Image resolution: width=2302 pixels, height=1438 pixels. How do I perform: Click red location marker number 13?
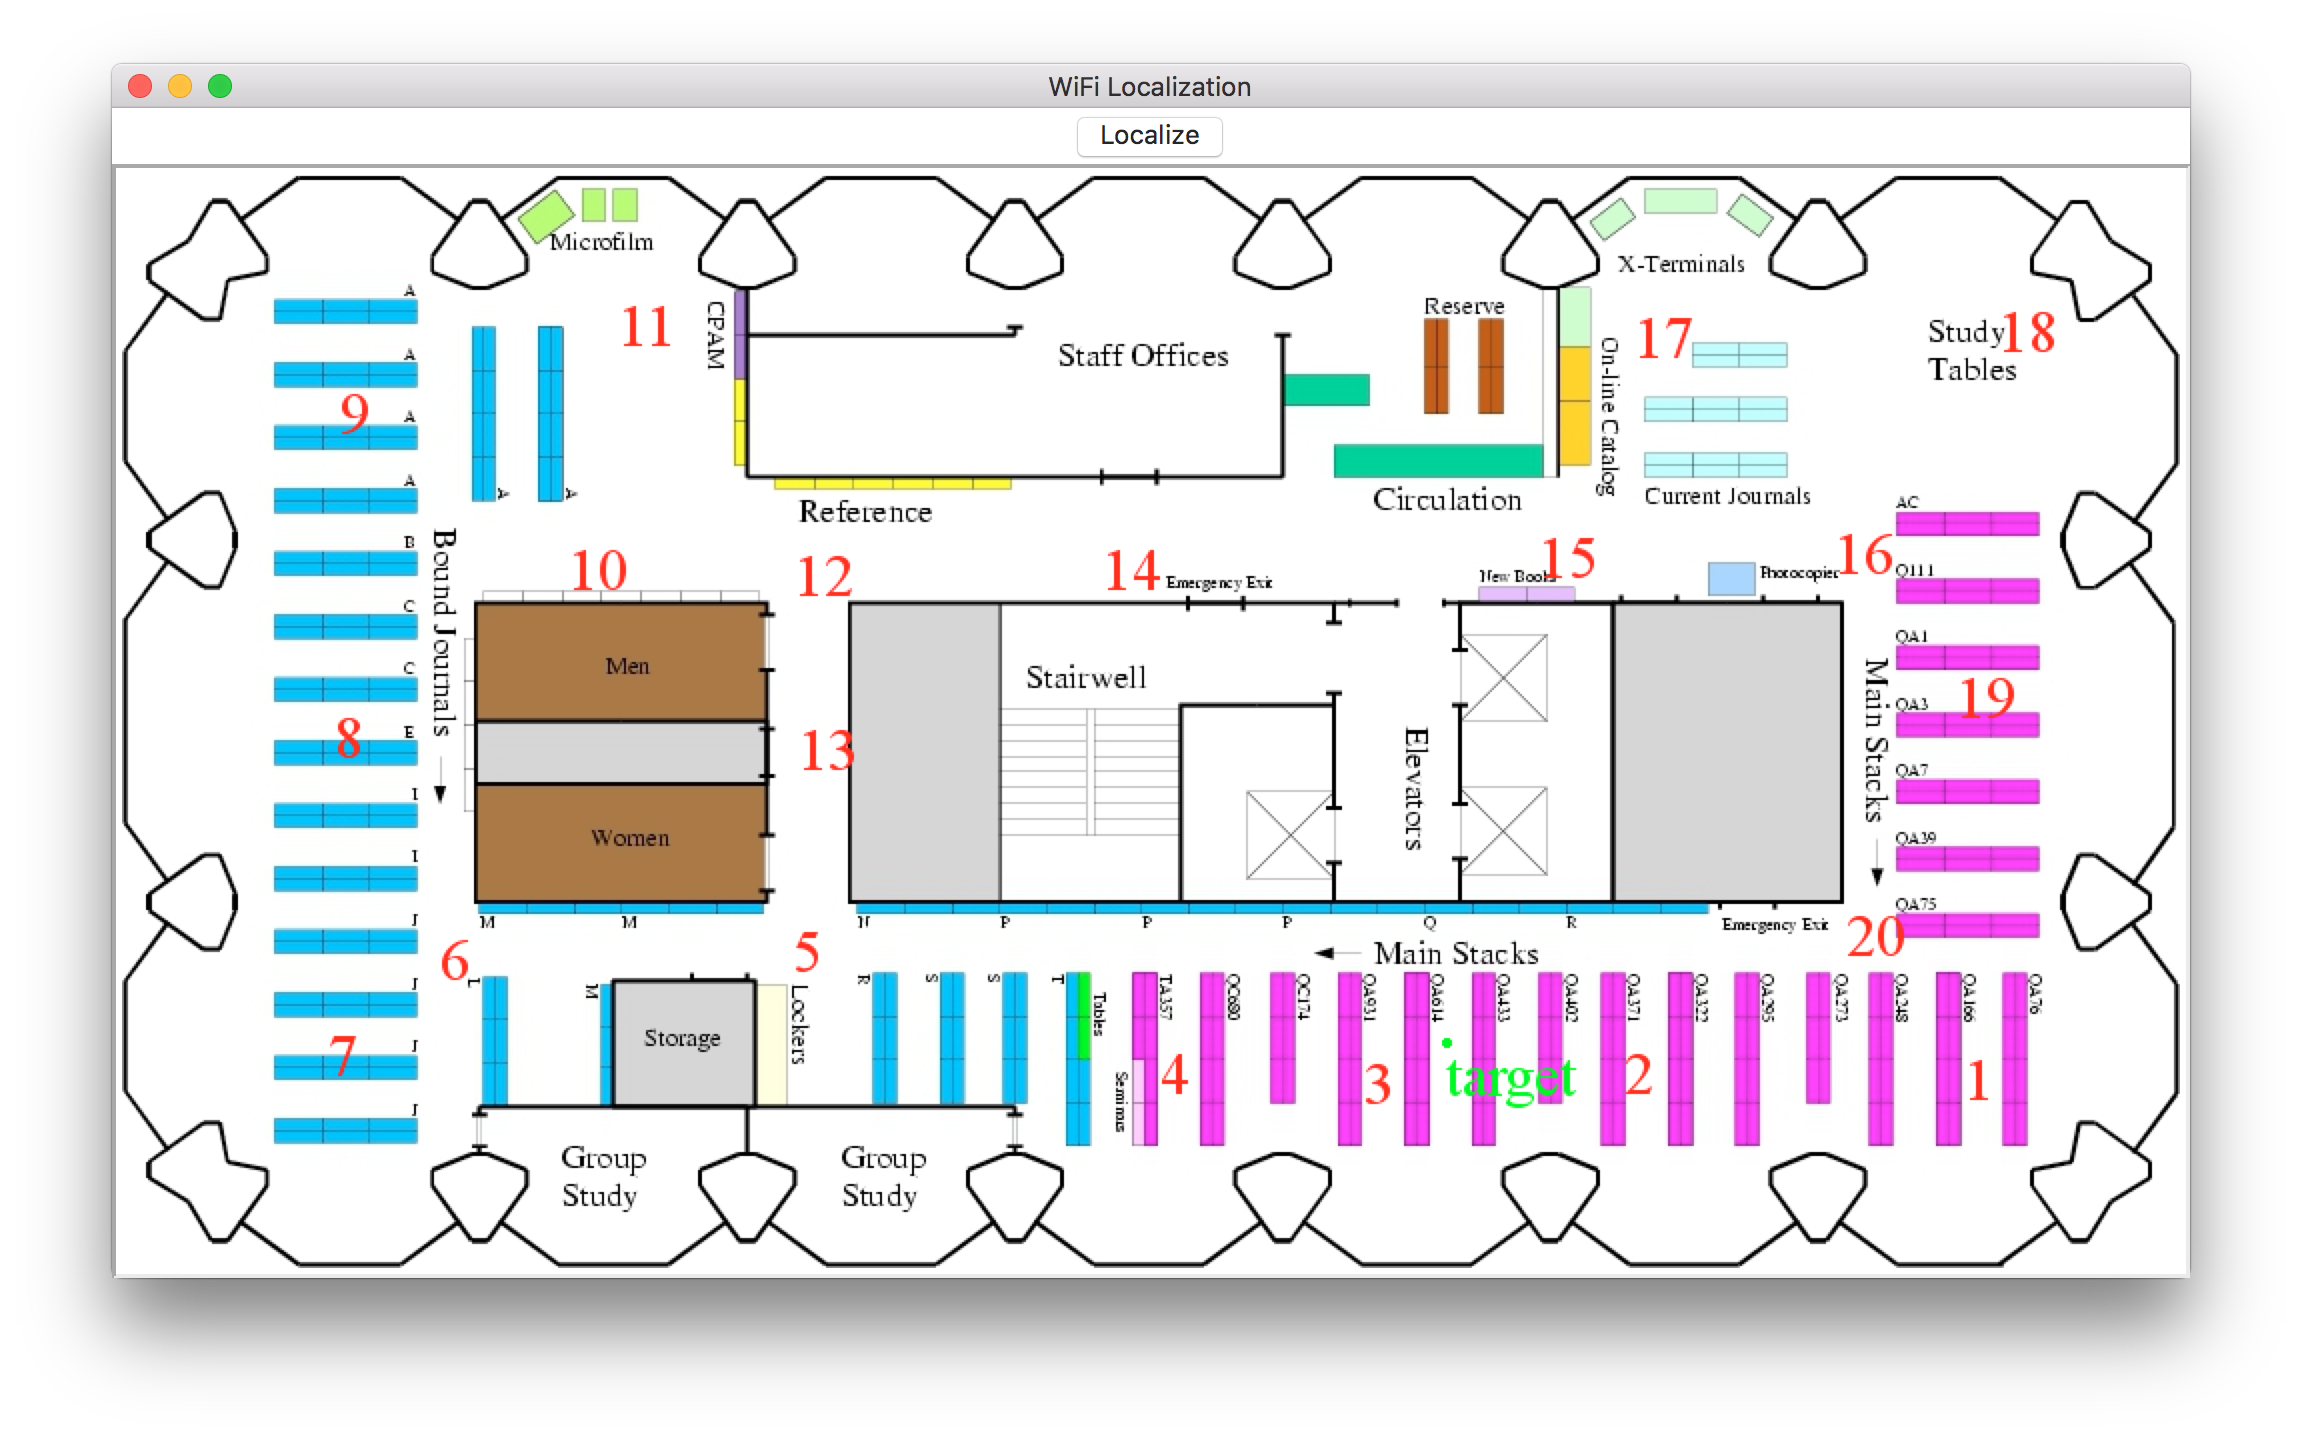tap(827, 751)
